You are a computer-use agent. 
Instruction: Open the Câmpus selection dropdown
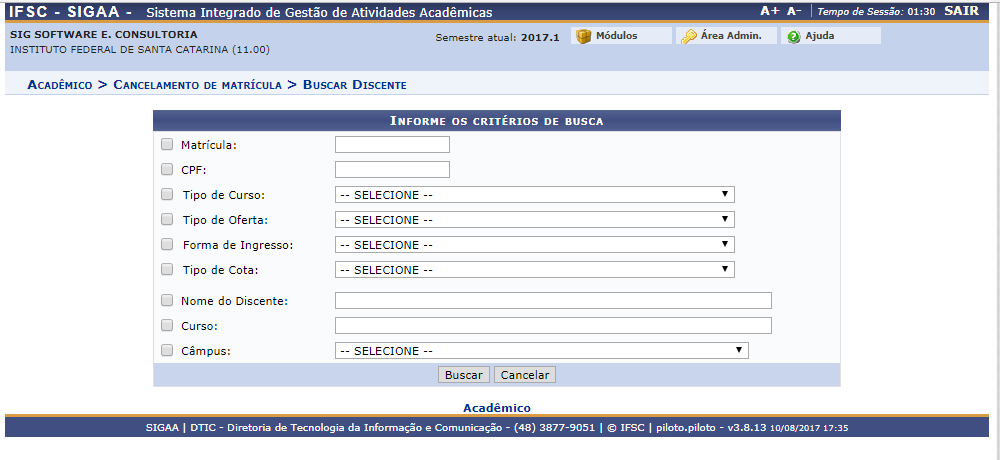[x=541, y=350]
